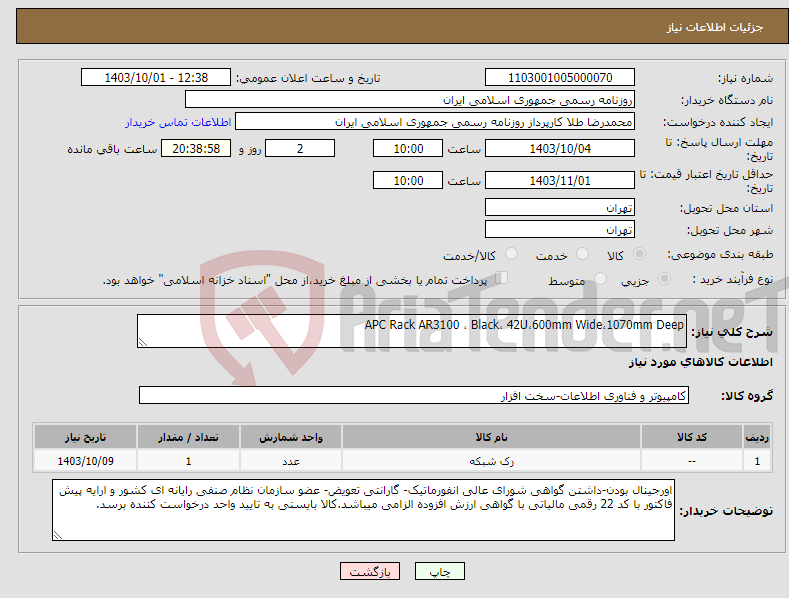789x598 pixels.
Task: Select the متوسط purchase type radio
Action: [x=600, y=278]
